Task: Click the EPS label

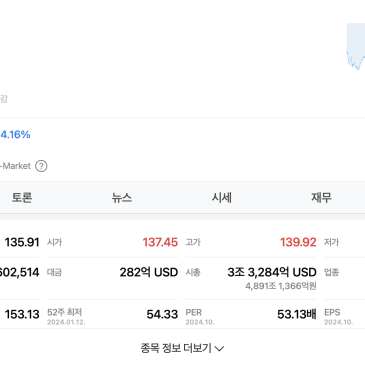Action: (x=332, y=312)
